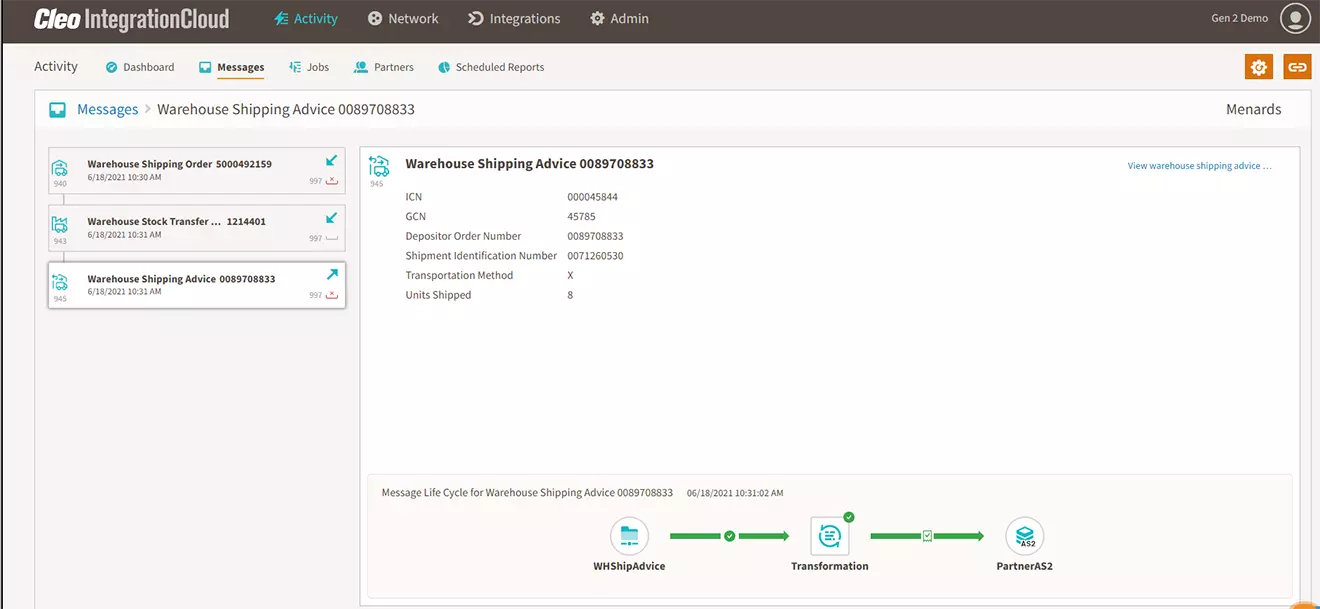Viewport: 1320px width, 609px height.
Task: Select the Transformation step icon
Action: point(829,536)
